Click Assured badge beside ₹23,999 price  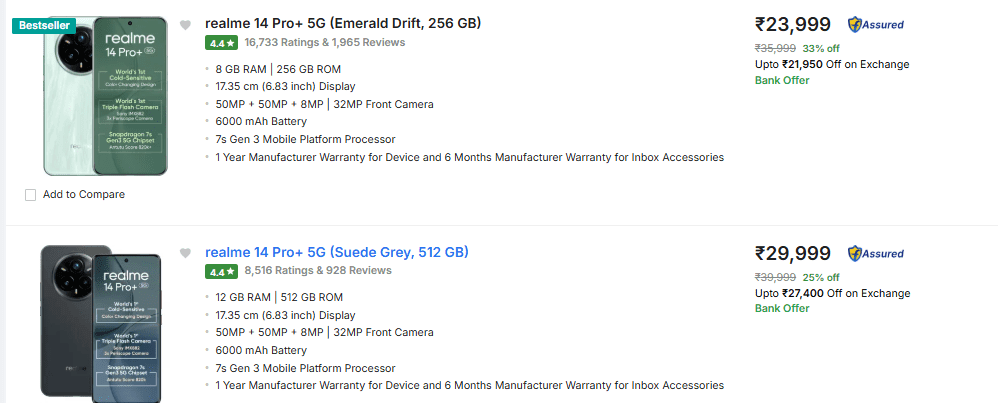point(876,25)
